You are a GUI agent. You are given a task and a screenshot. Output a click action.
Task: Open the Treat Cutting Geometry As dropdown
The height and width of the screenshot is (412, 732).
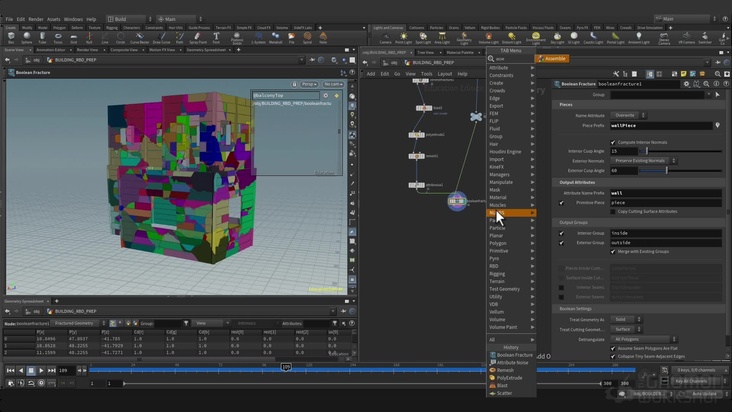(626, 329)
